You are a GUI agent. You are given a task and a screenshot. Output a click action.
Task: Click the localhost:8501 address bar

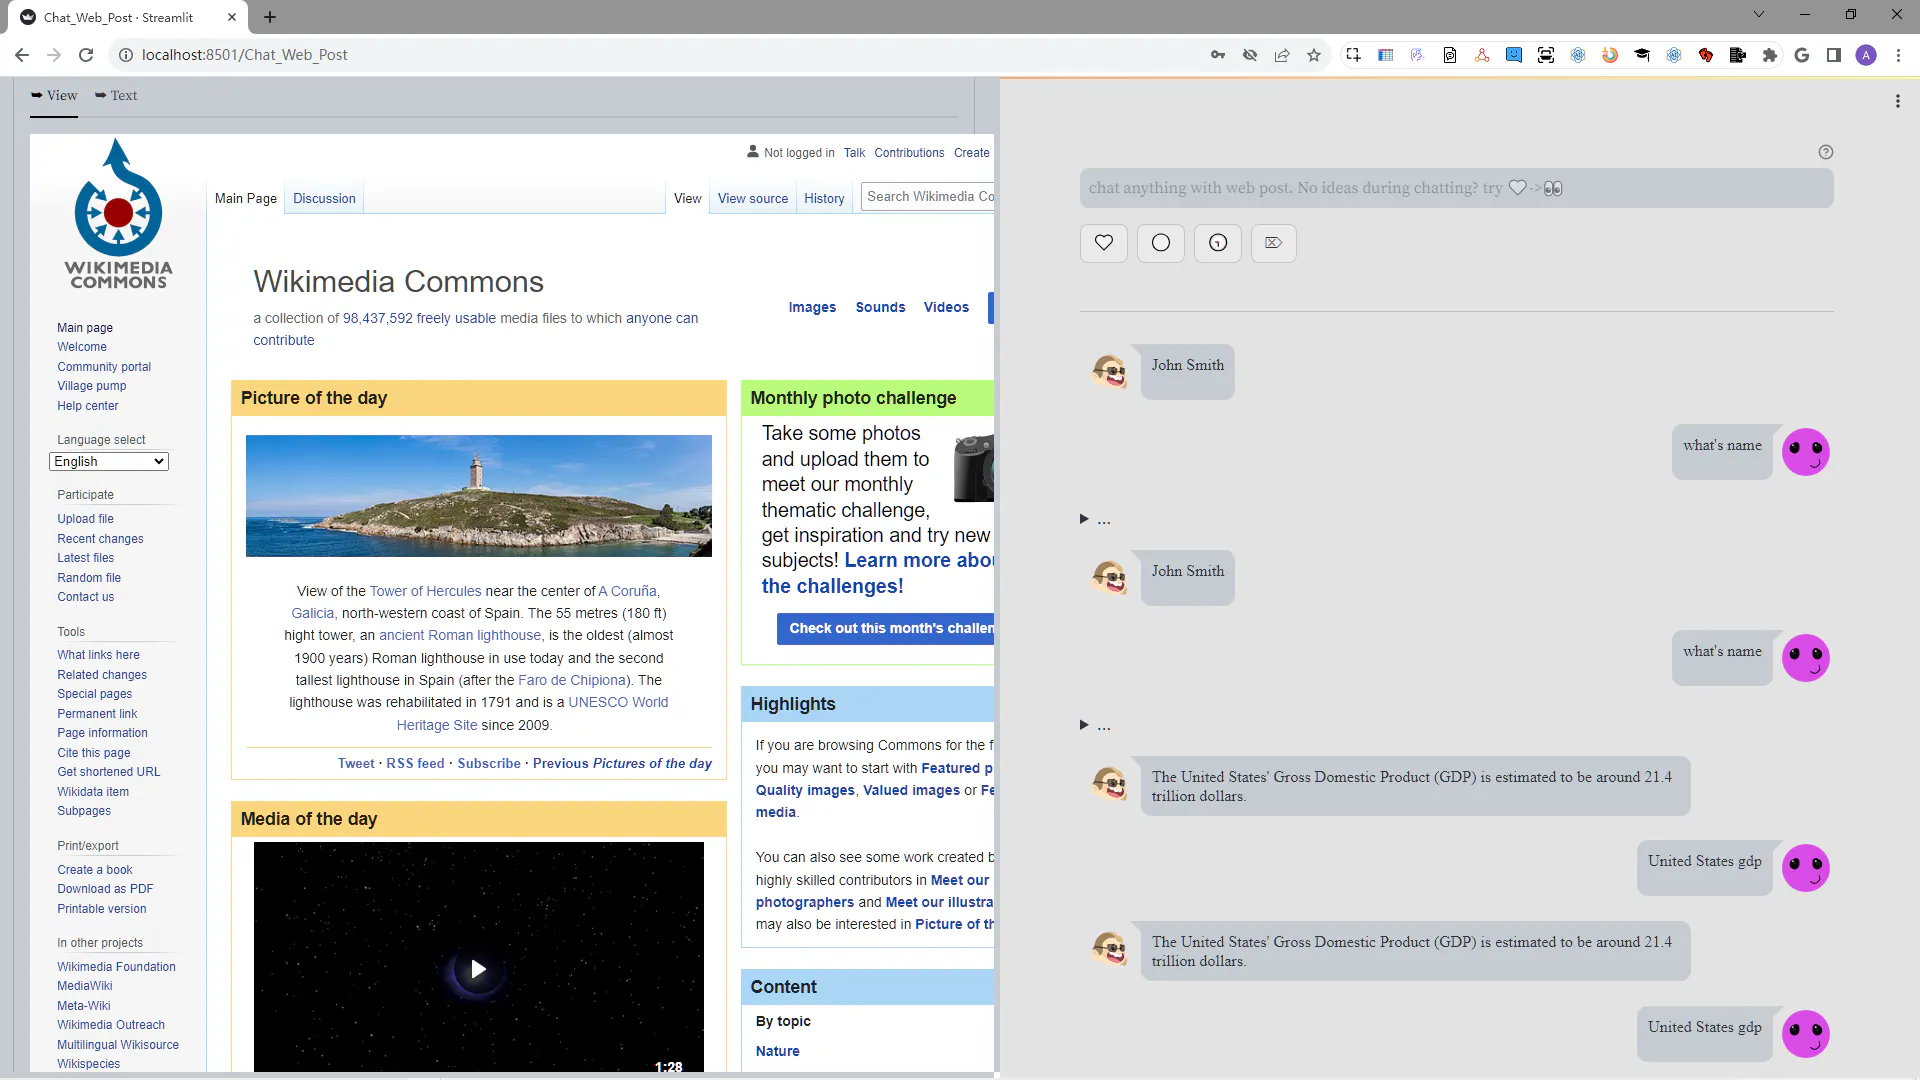[x=660, y=55]
